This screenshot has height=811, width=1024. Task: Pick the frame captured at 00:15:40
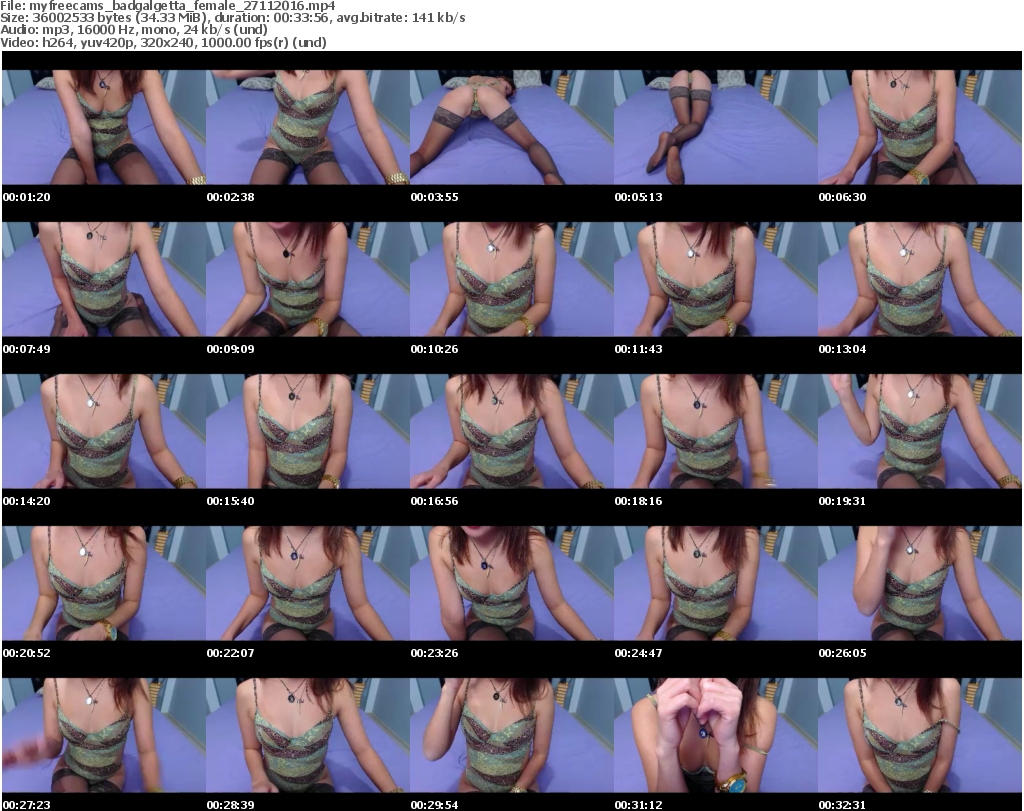[308, 432]
